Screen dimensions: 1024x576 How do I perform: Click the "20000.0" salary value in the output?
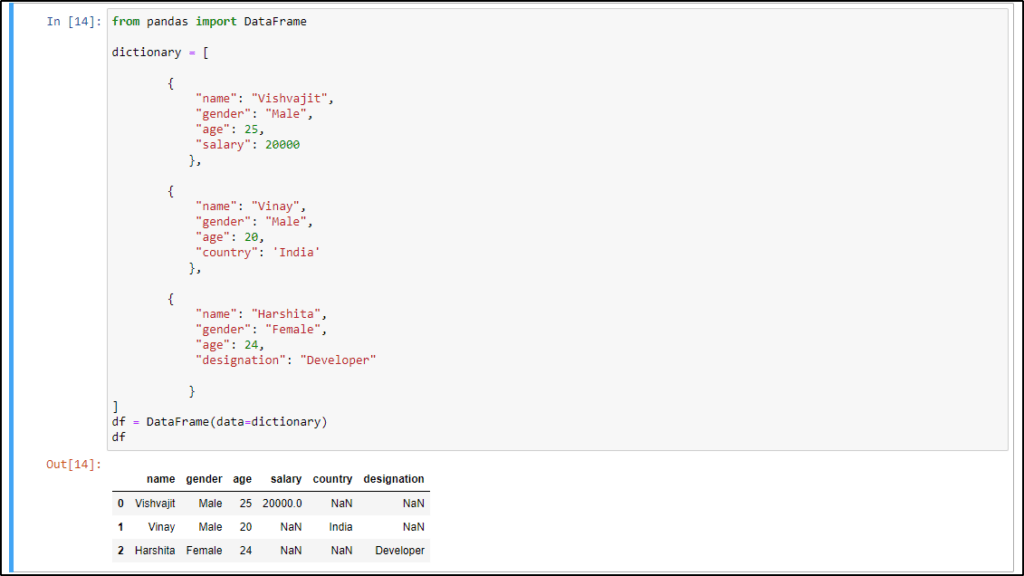coord(283,503)
